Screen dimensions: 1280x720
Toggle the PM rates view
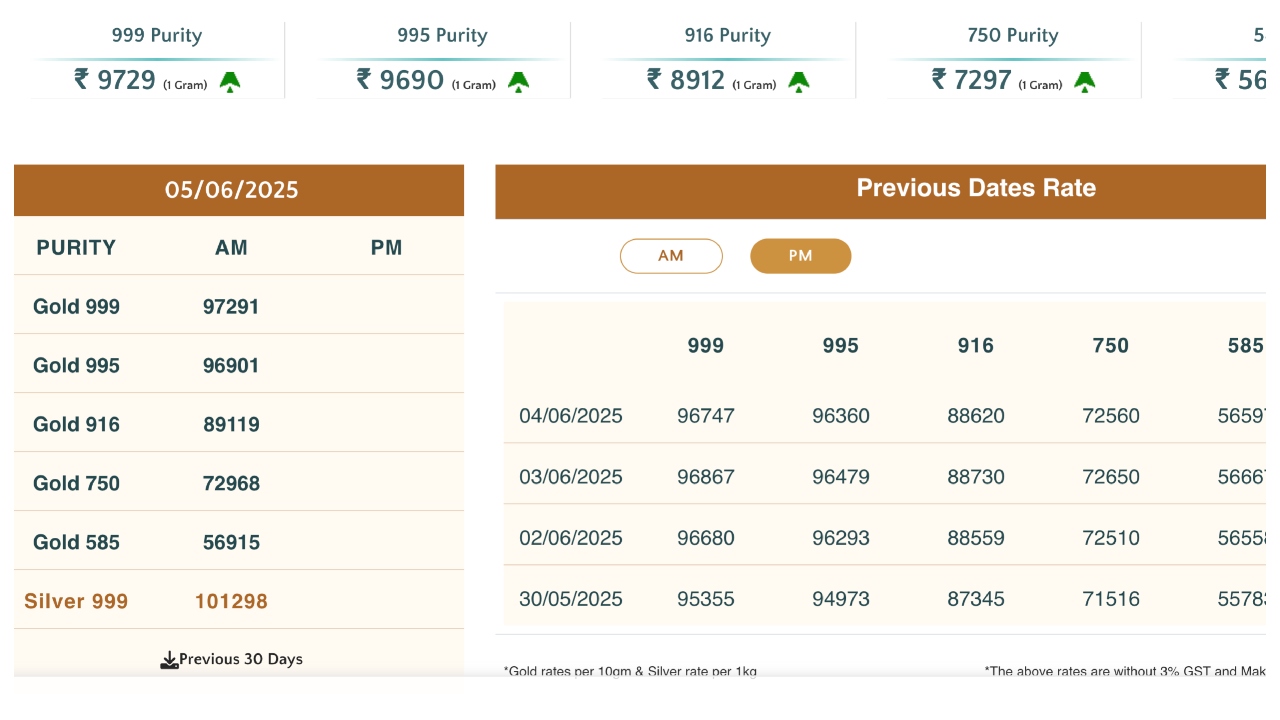coord(800,256)
